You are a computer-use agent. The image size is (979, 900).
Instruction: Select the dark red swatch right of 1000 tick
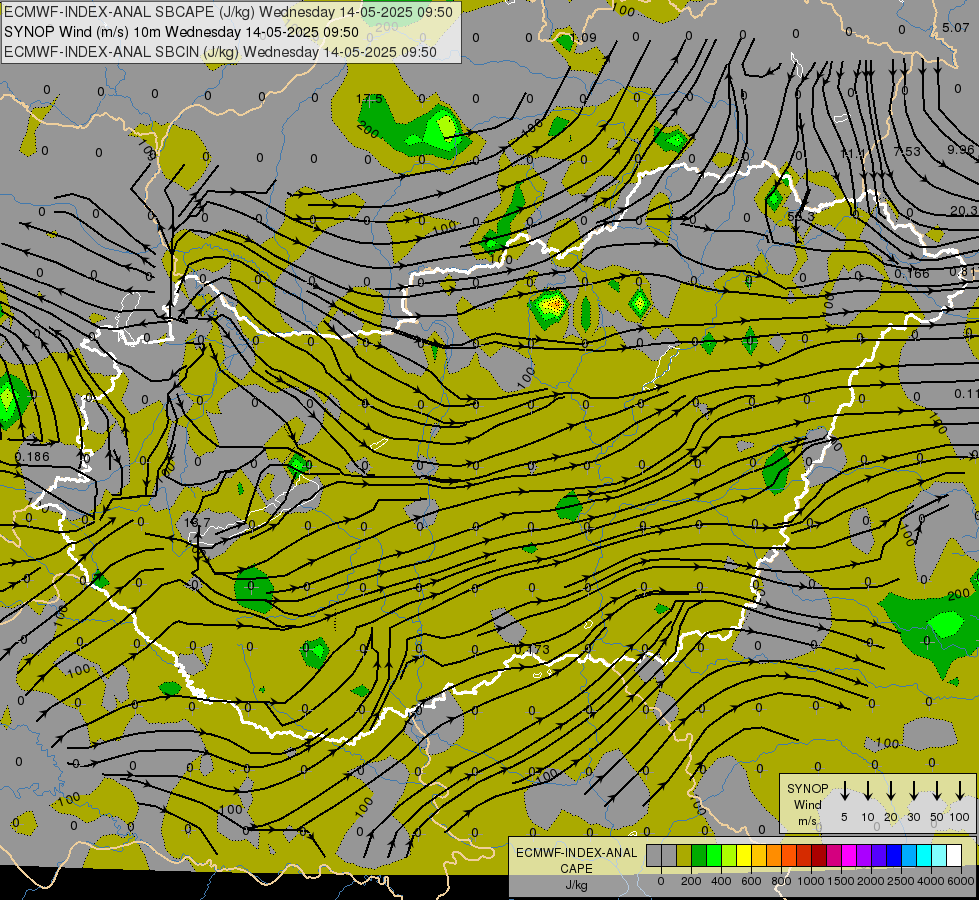click(x=819, y=855)
